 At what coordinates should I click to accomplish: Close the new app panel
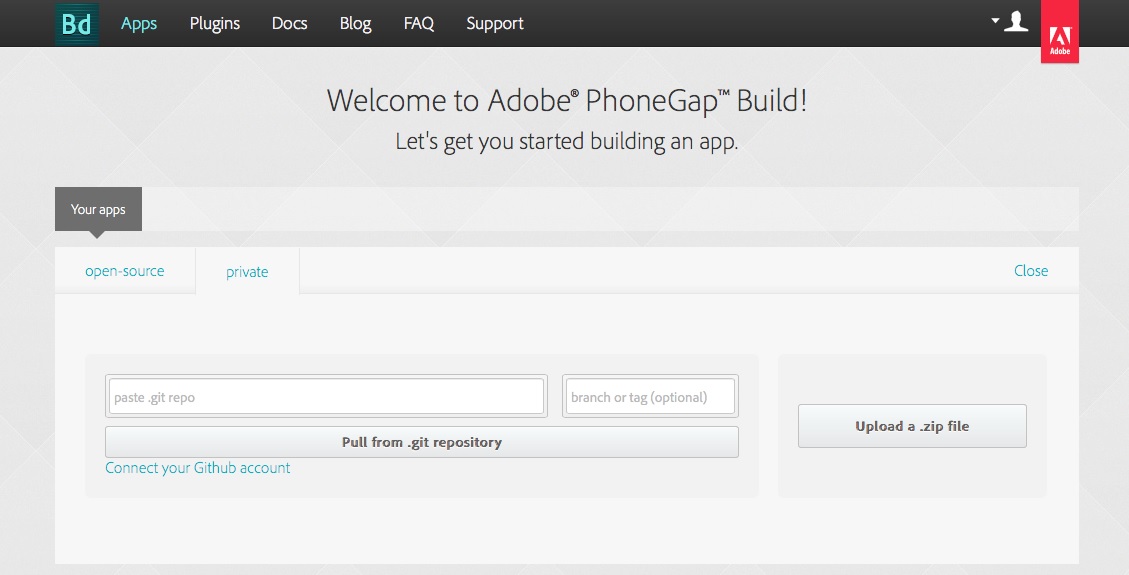(x=1030, y=271)
